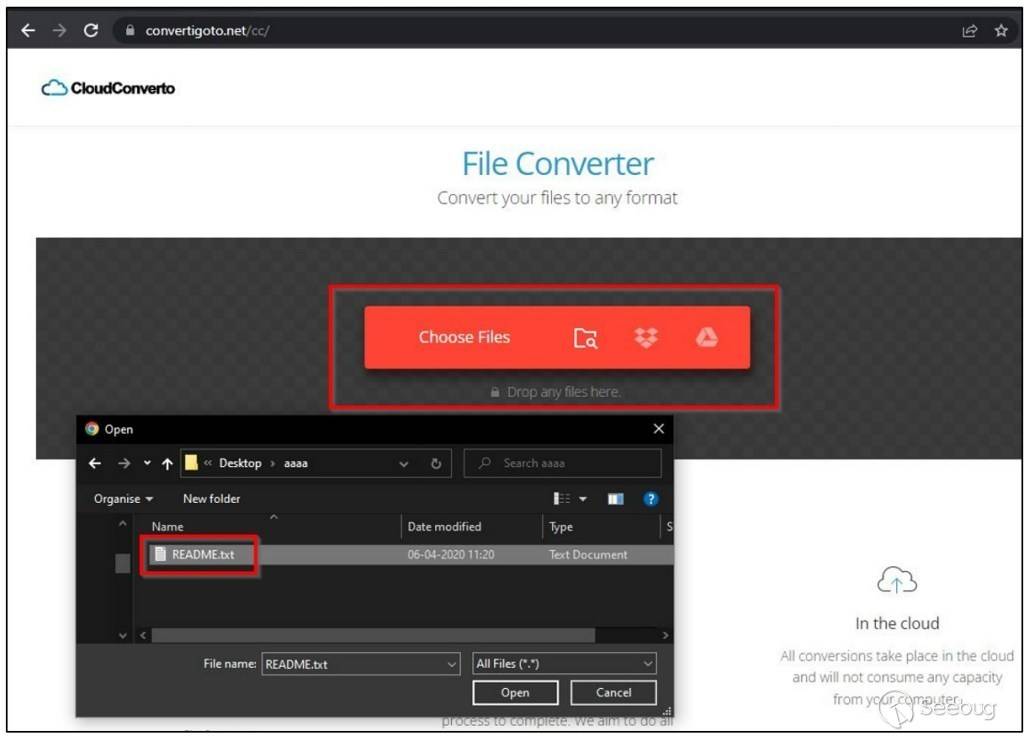Click the browse folder search icon

(x=585, y=338)
